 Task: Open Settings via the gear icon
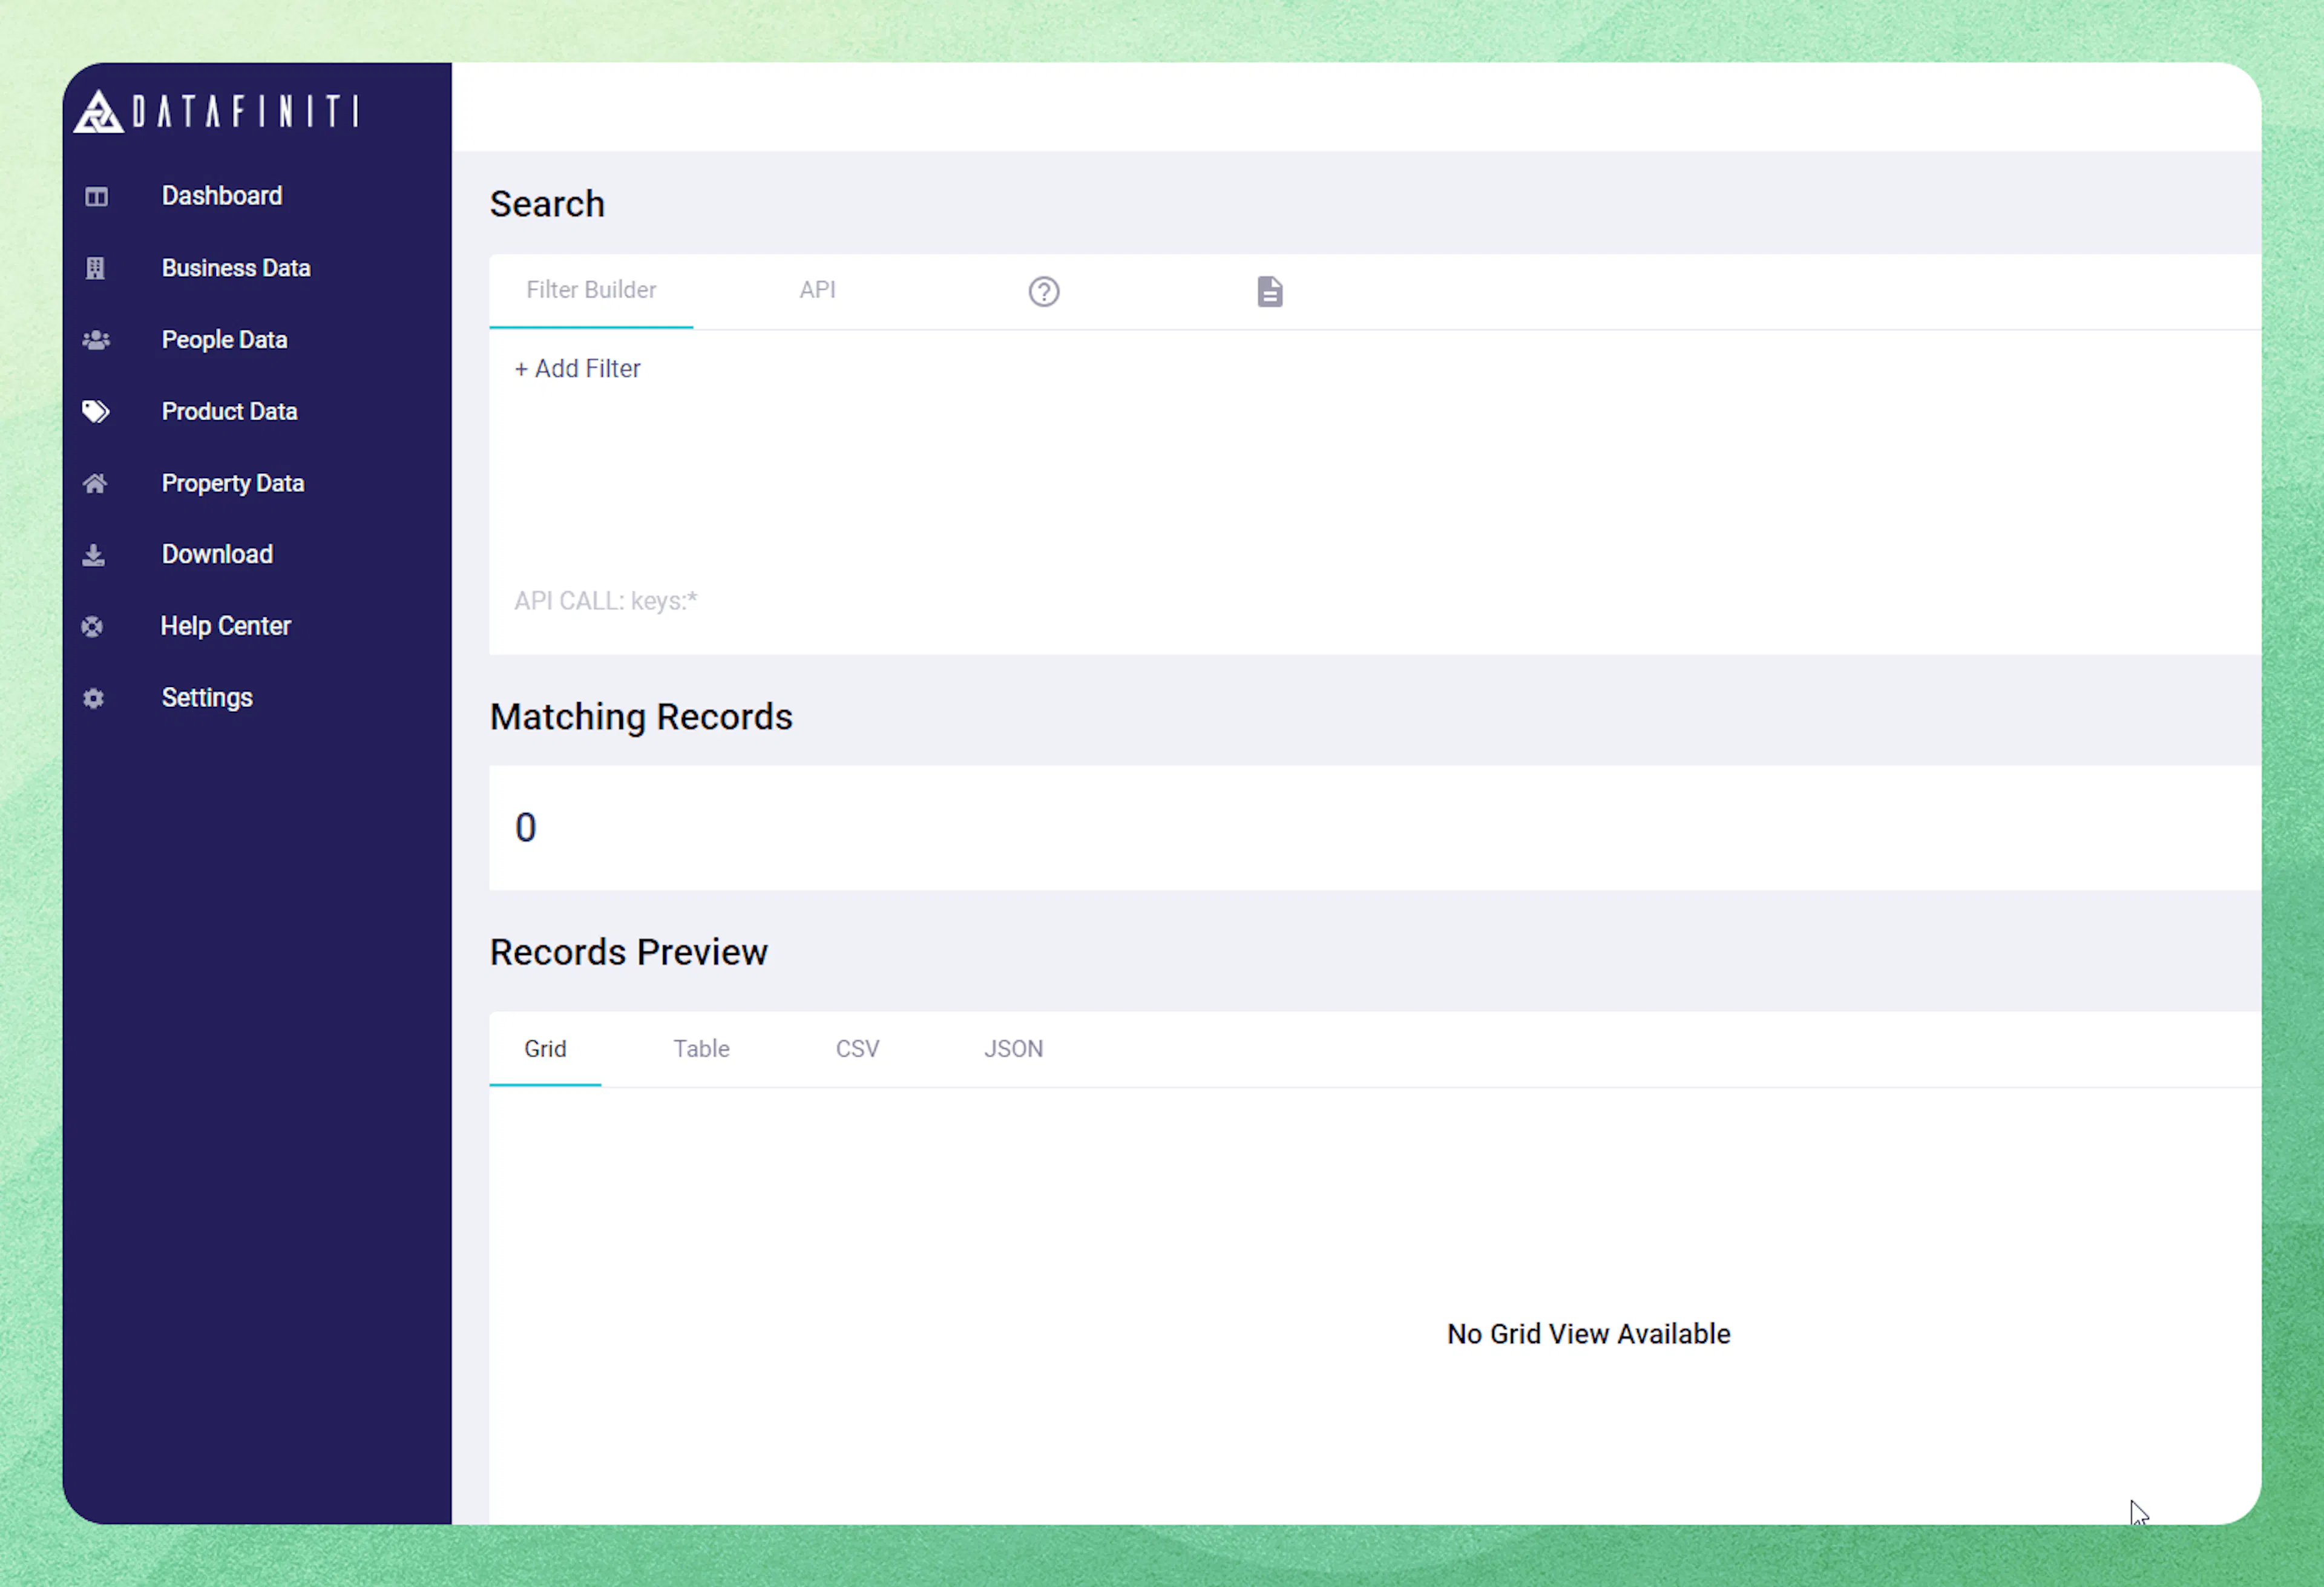click(x=93, y=698)
